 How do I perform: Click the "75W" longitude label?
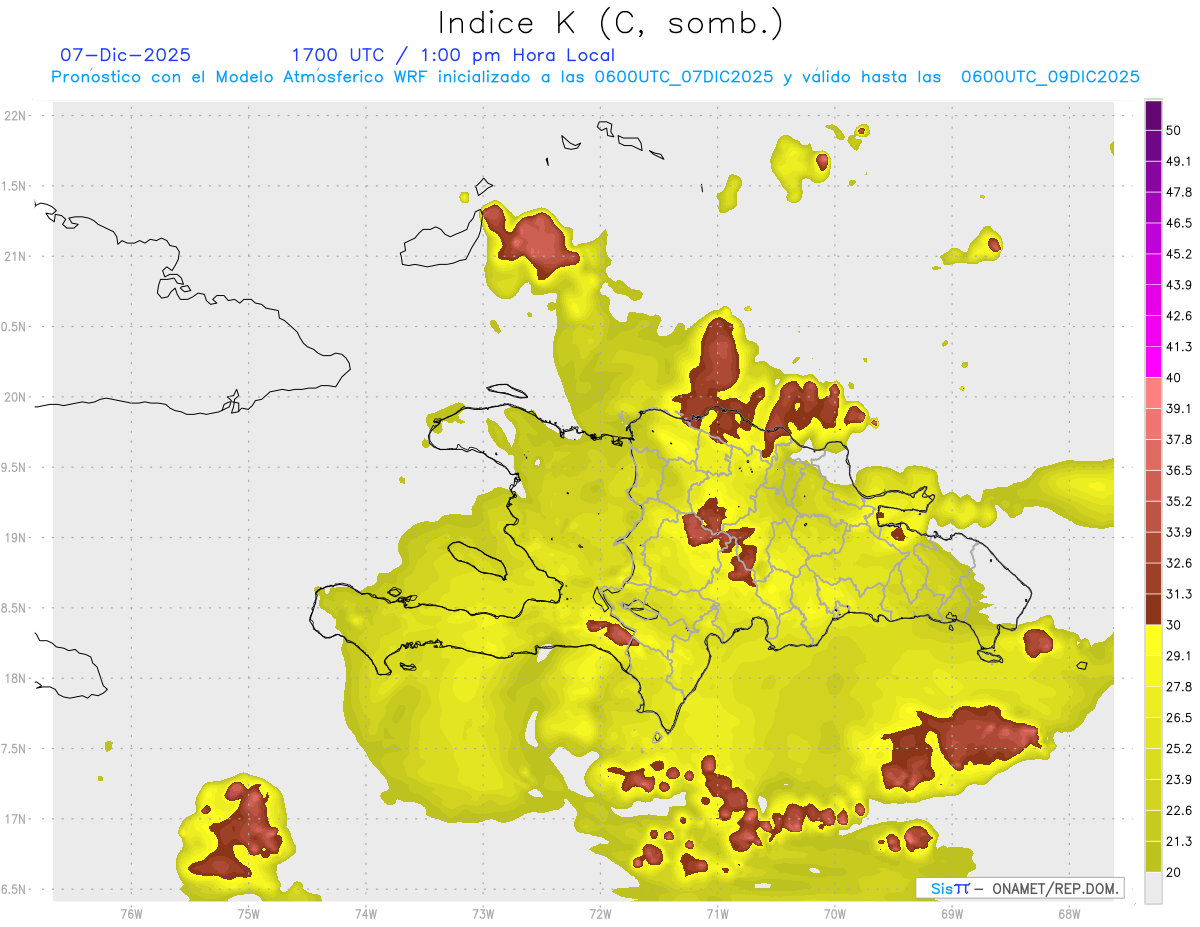pos(248,913)
